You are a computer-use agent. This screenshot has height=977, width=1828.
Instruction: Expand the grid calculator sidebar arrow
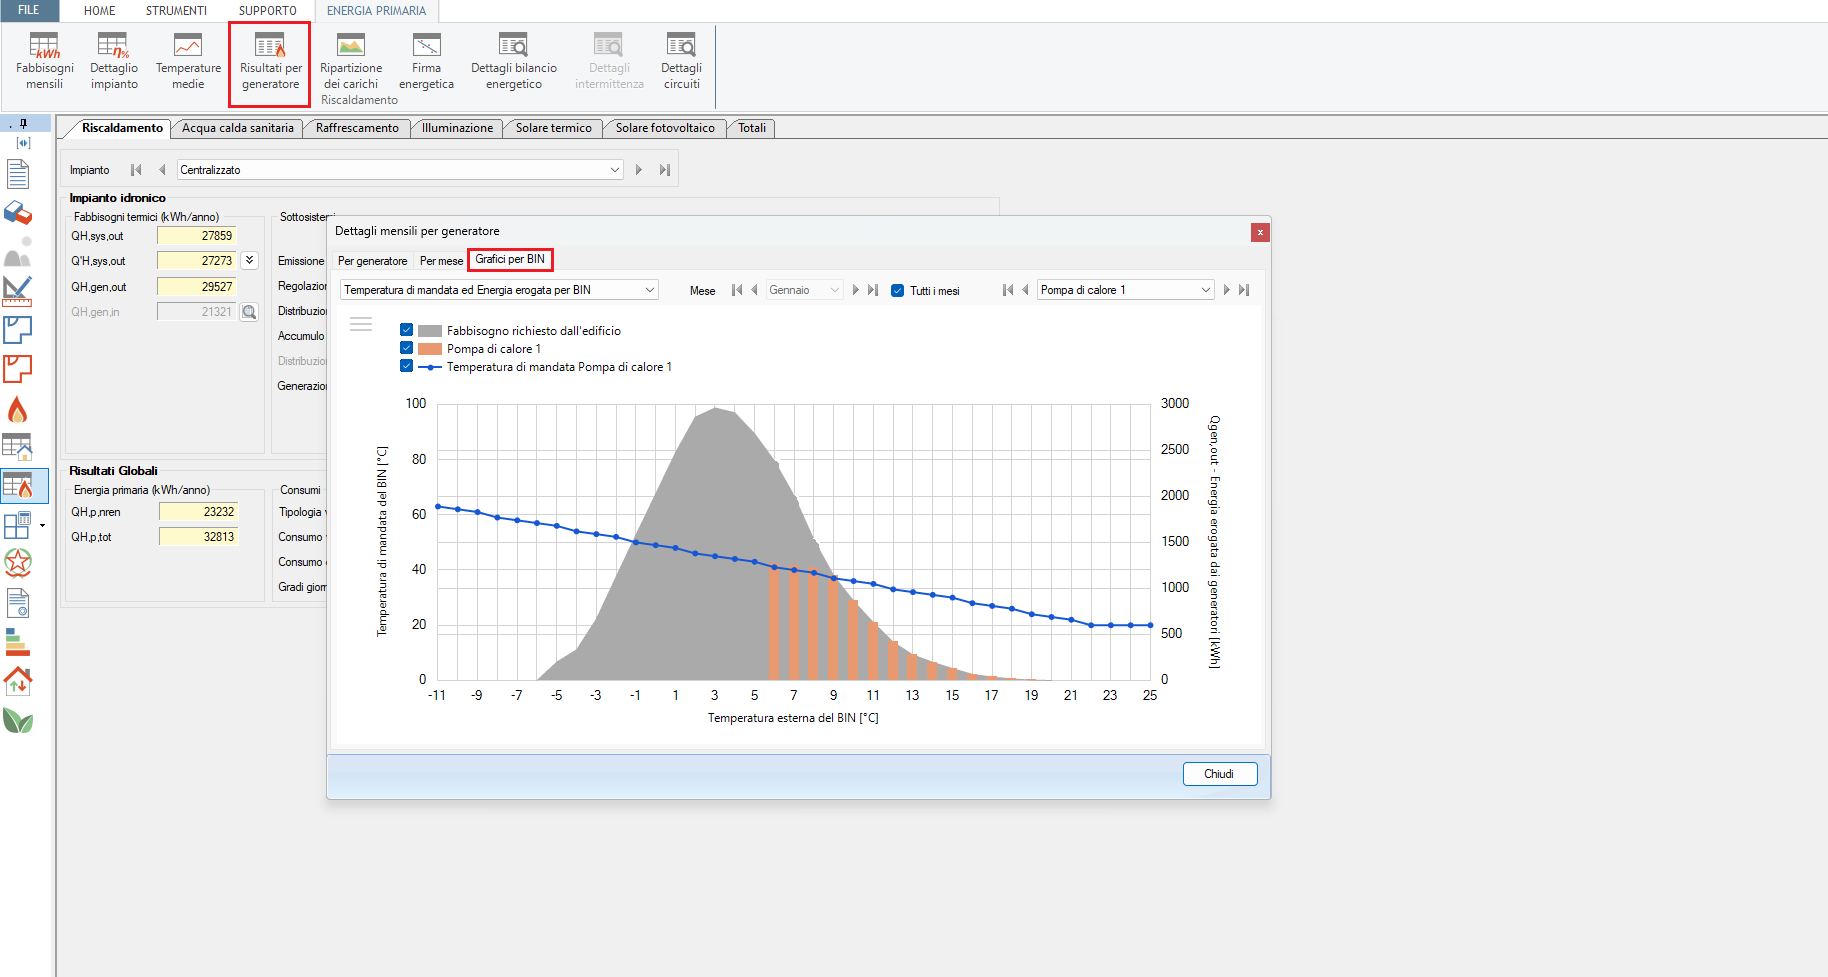[42, 525]
